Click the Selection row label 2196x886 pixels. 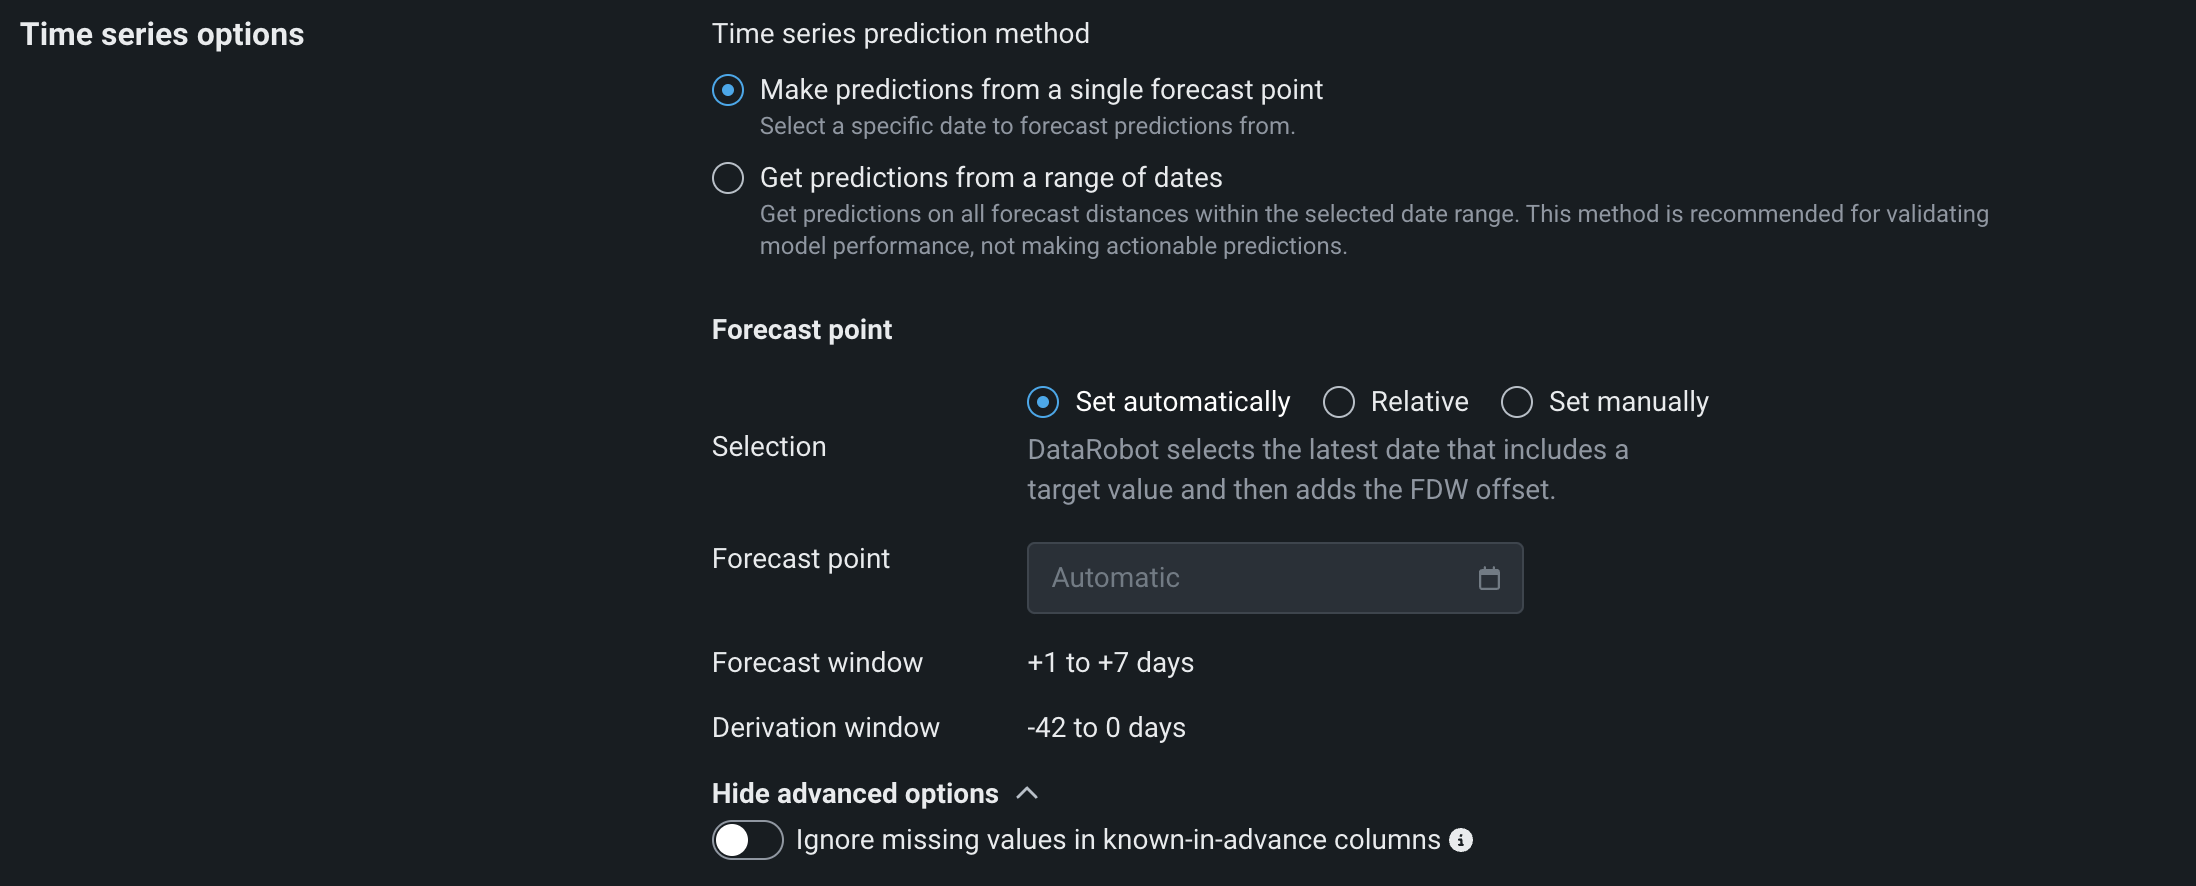point(769,446)
